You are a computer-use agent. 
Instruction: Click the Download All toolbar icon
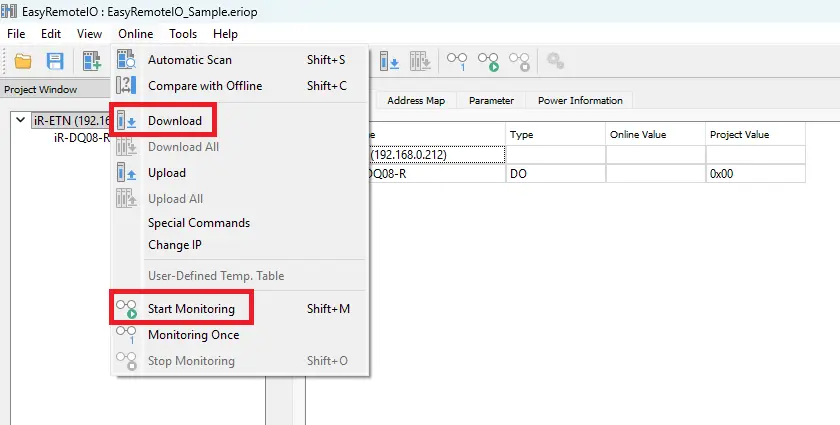click(x=421, y=61)
